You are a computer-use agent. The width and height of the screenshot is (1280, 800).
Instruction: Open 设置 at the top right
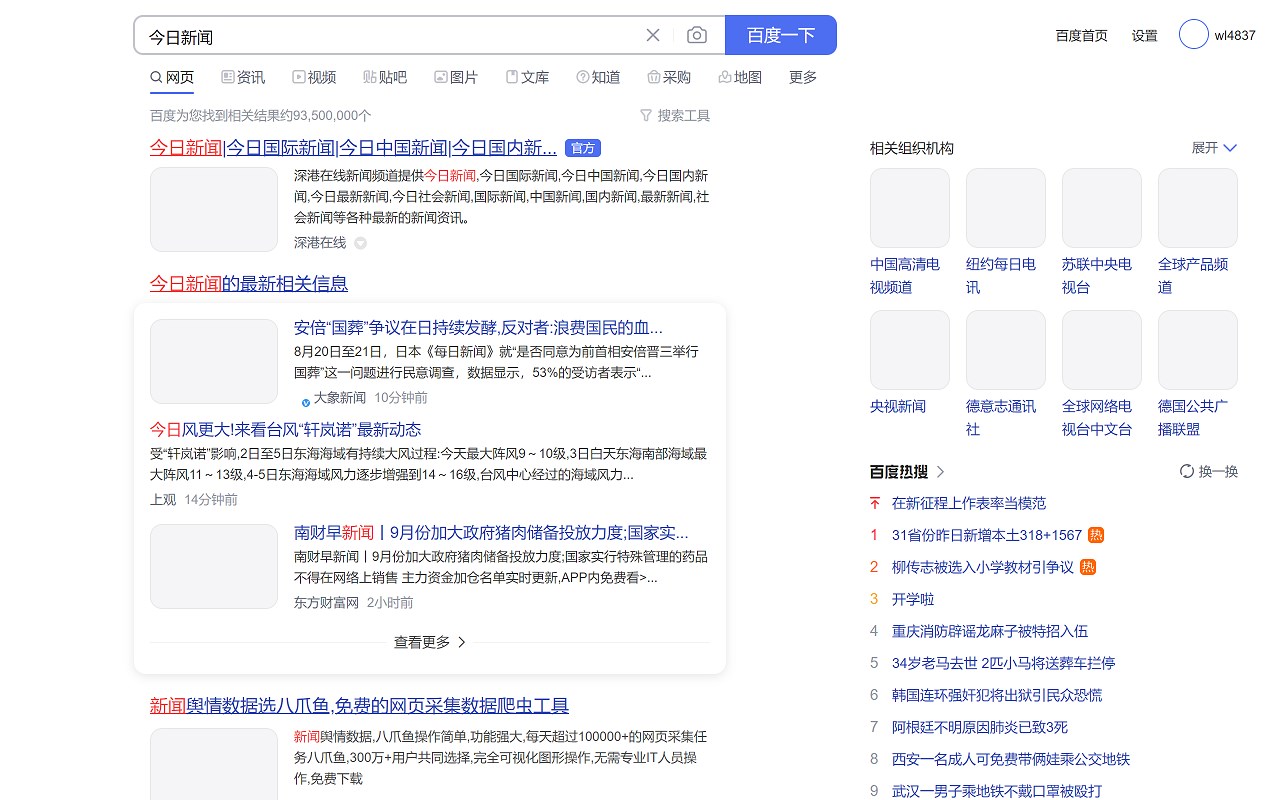(x=1144, y=34)
